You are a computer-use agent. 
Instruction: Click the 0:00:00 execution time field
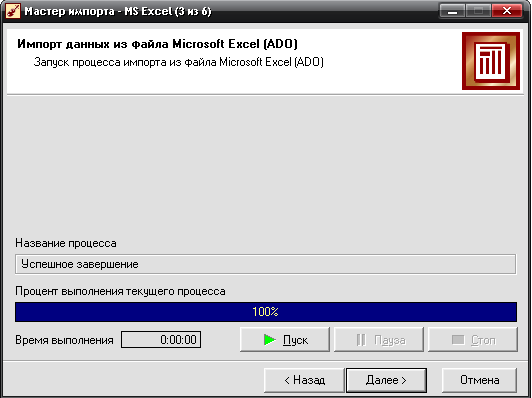[161, 340]
